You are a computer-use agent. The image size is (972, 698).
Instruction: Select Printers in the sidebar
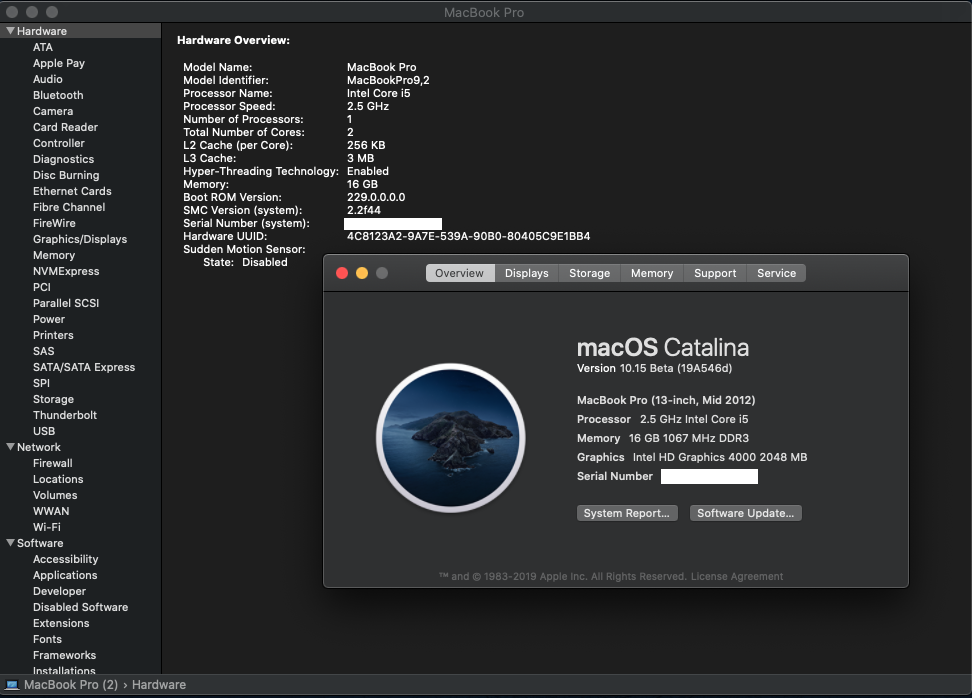[x=53, y=335]
